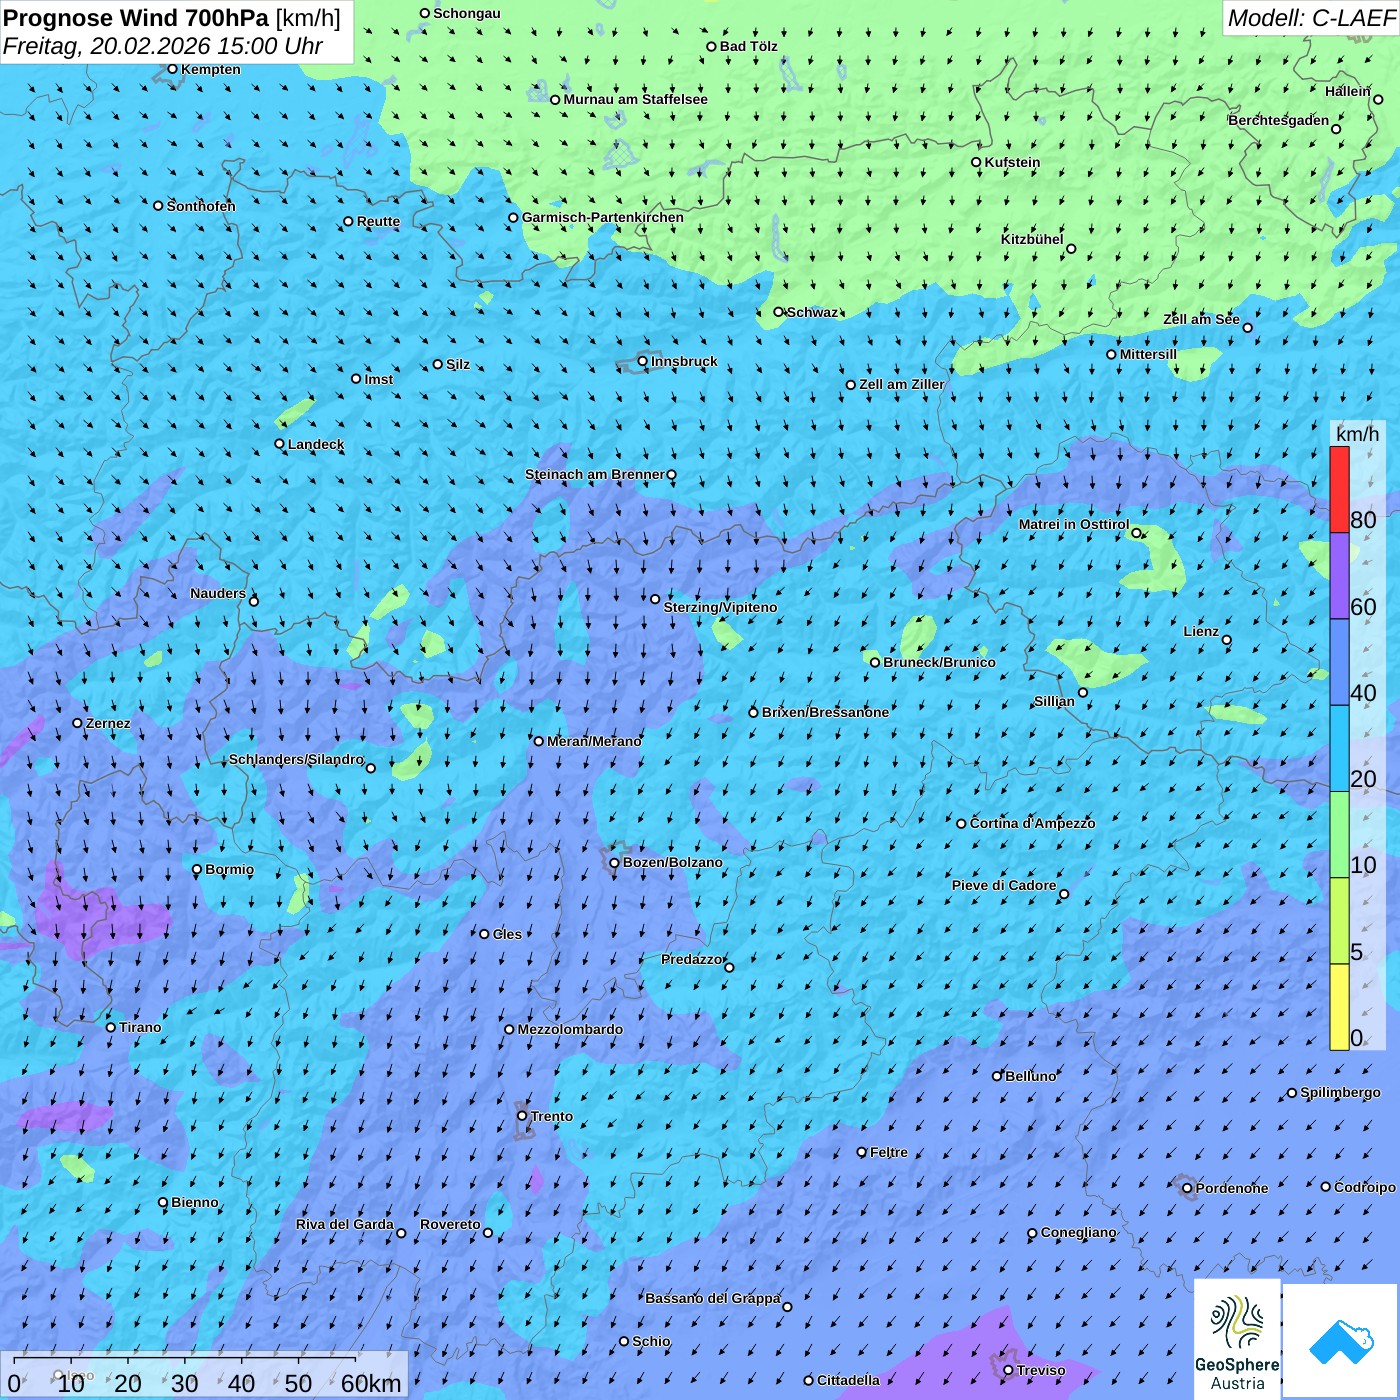Click the Kitzbühel city label

coord(1032,239)
